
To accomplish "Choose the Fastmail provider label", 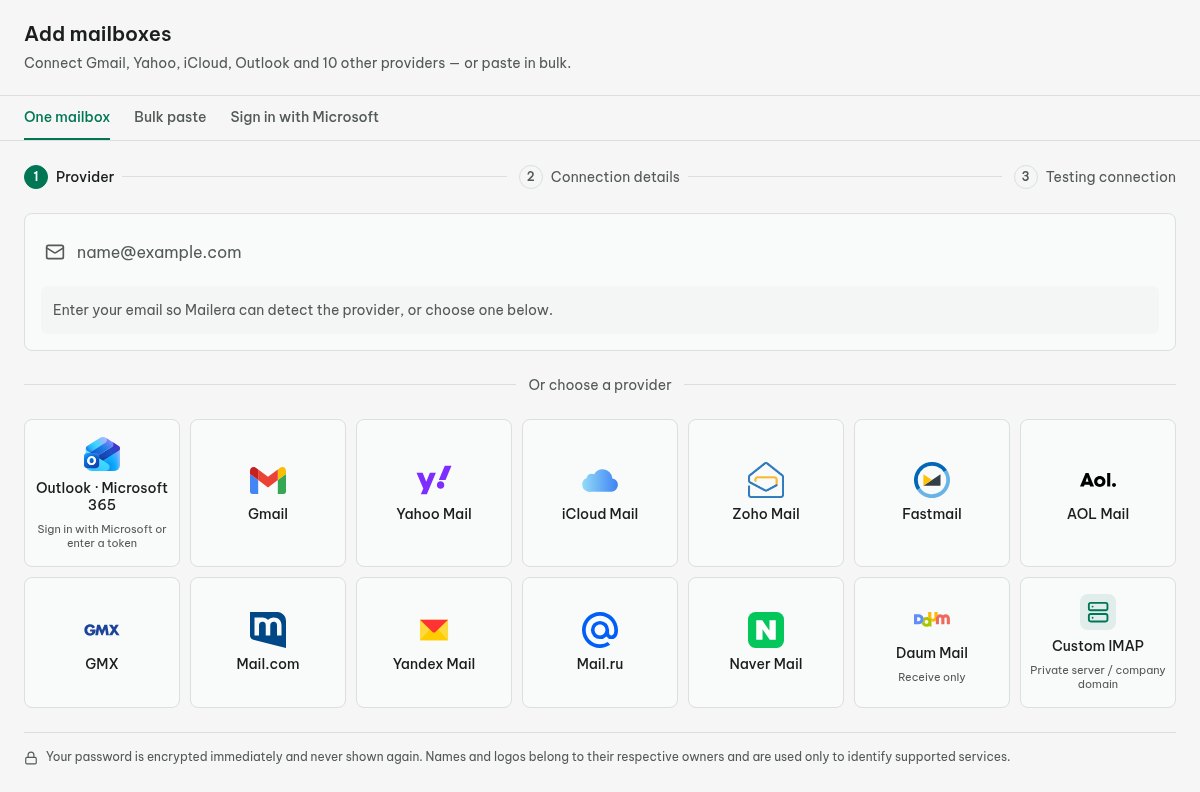I will (932, 514).
